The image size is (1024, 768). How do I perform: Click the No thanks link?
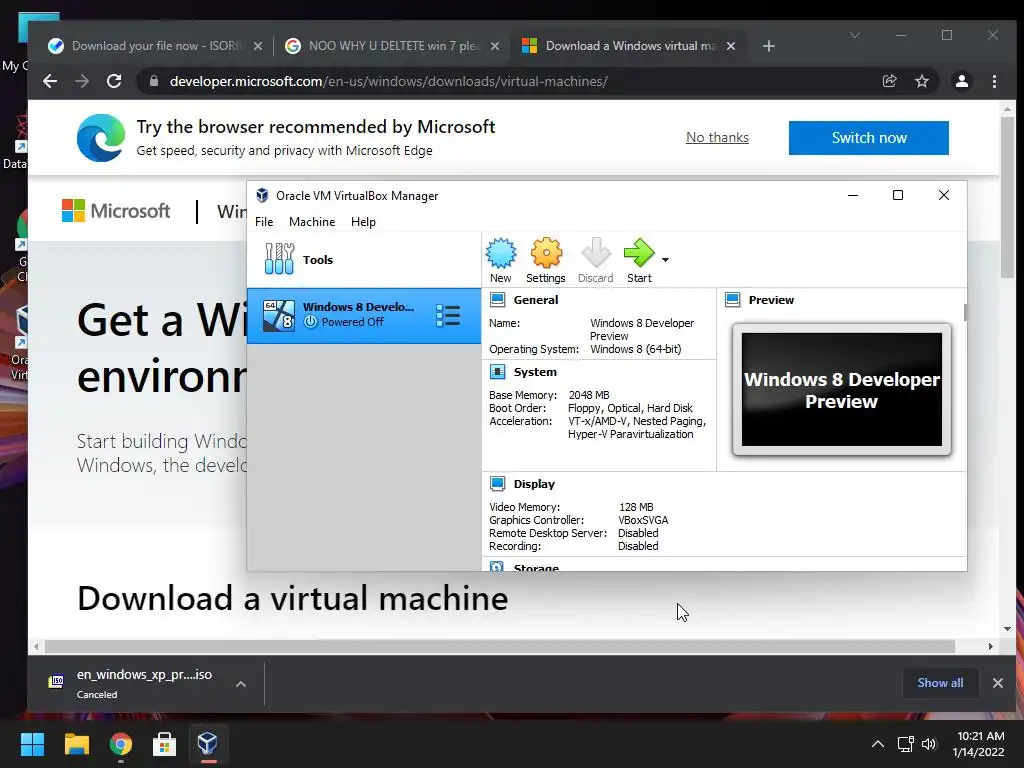pyautogui.click(x=717, y=138)
